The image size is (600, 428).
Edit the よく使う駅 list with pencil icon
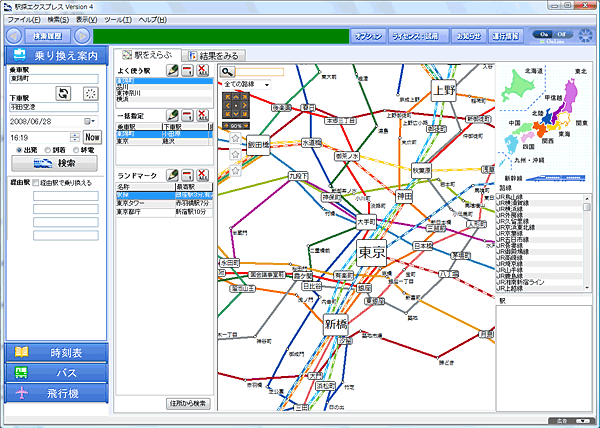coord(172,70)
